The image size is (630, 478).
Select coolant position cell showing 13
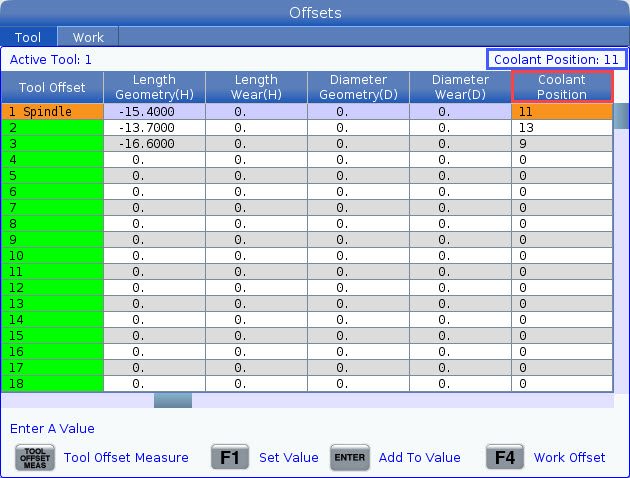coord(561,128)
